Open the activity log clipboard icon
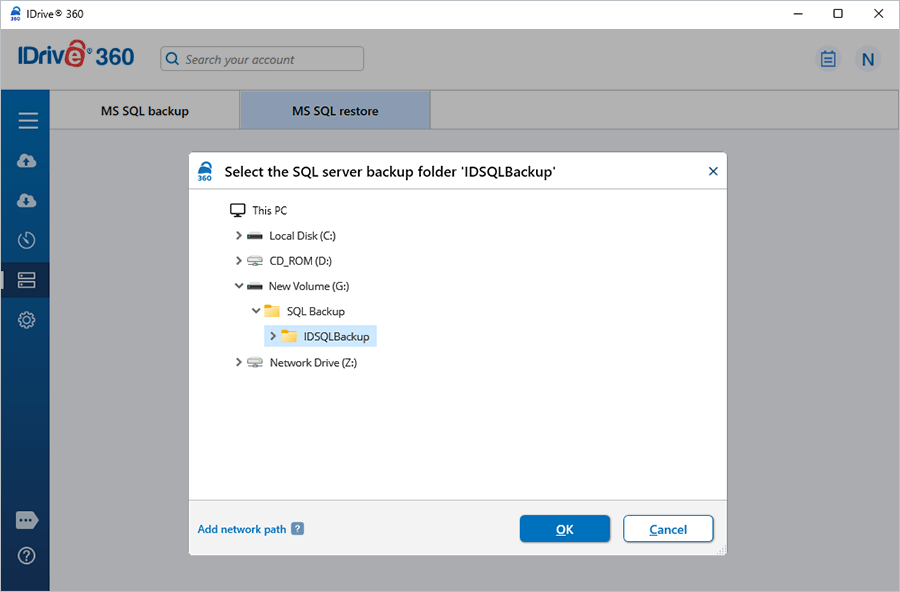 [x=827, y=59]
